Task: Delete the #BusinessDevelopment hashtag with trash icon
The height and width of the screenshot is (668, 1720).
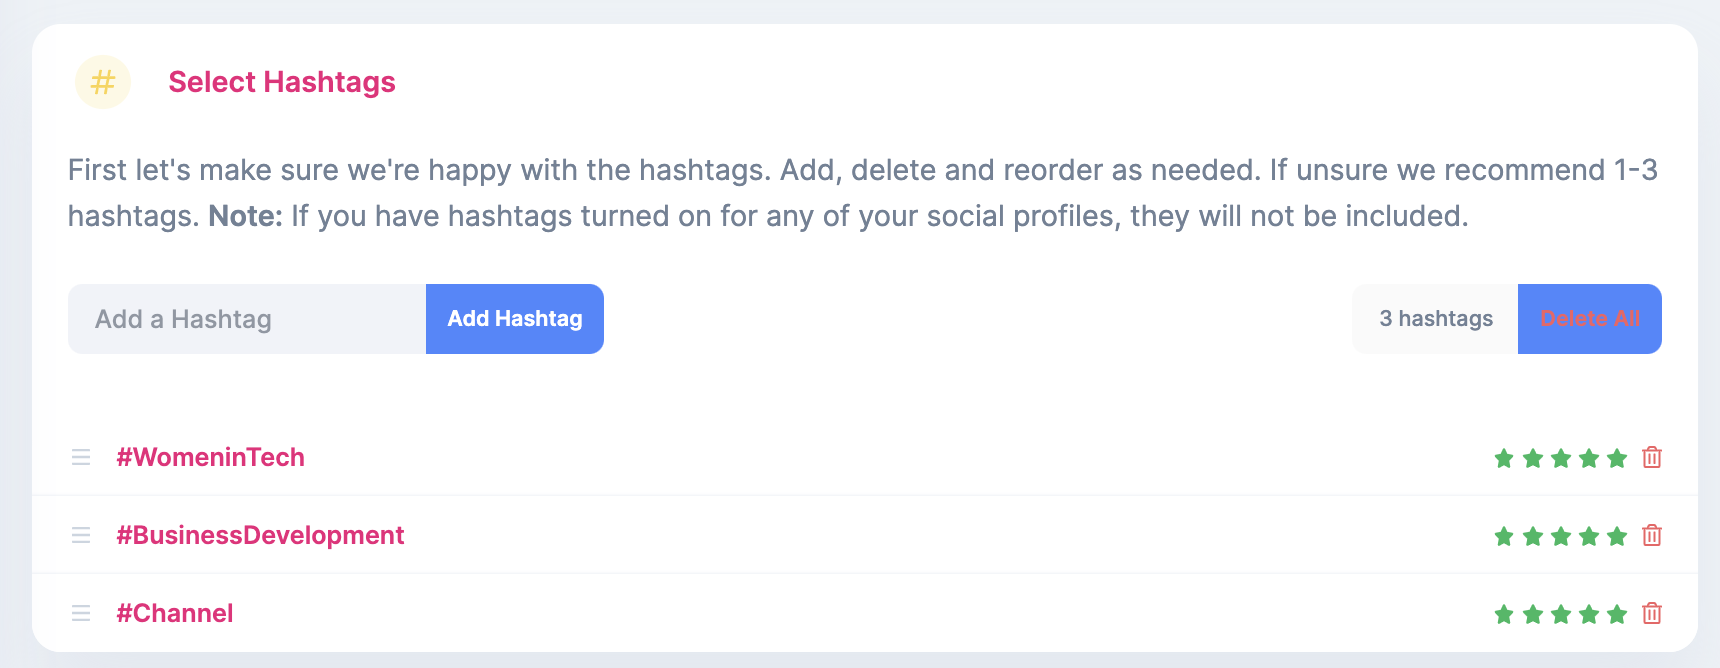Action: pyautogui.click(x=1652, y=535)
